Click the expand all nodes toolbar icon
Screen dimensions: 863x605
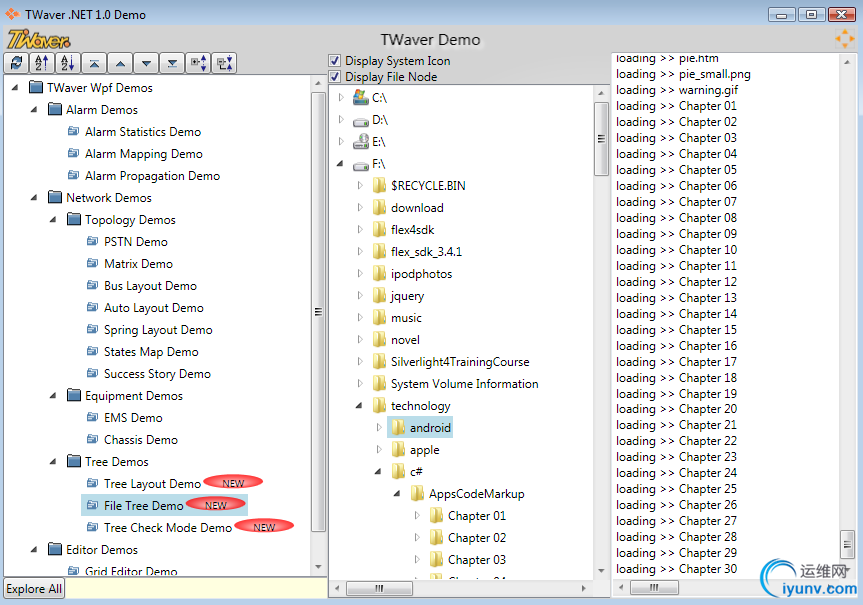[198, 63]
